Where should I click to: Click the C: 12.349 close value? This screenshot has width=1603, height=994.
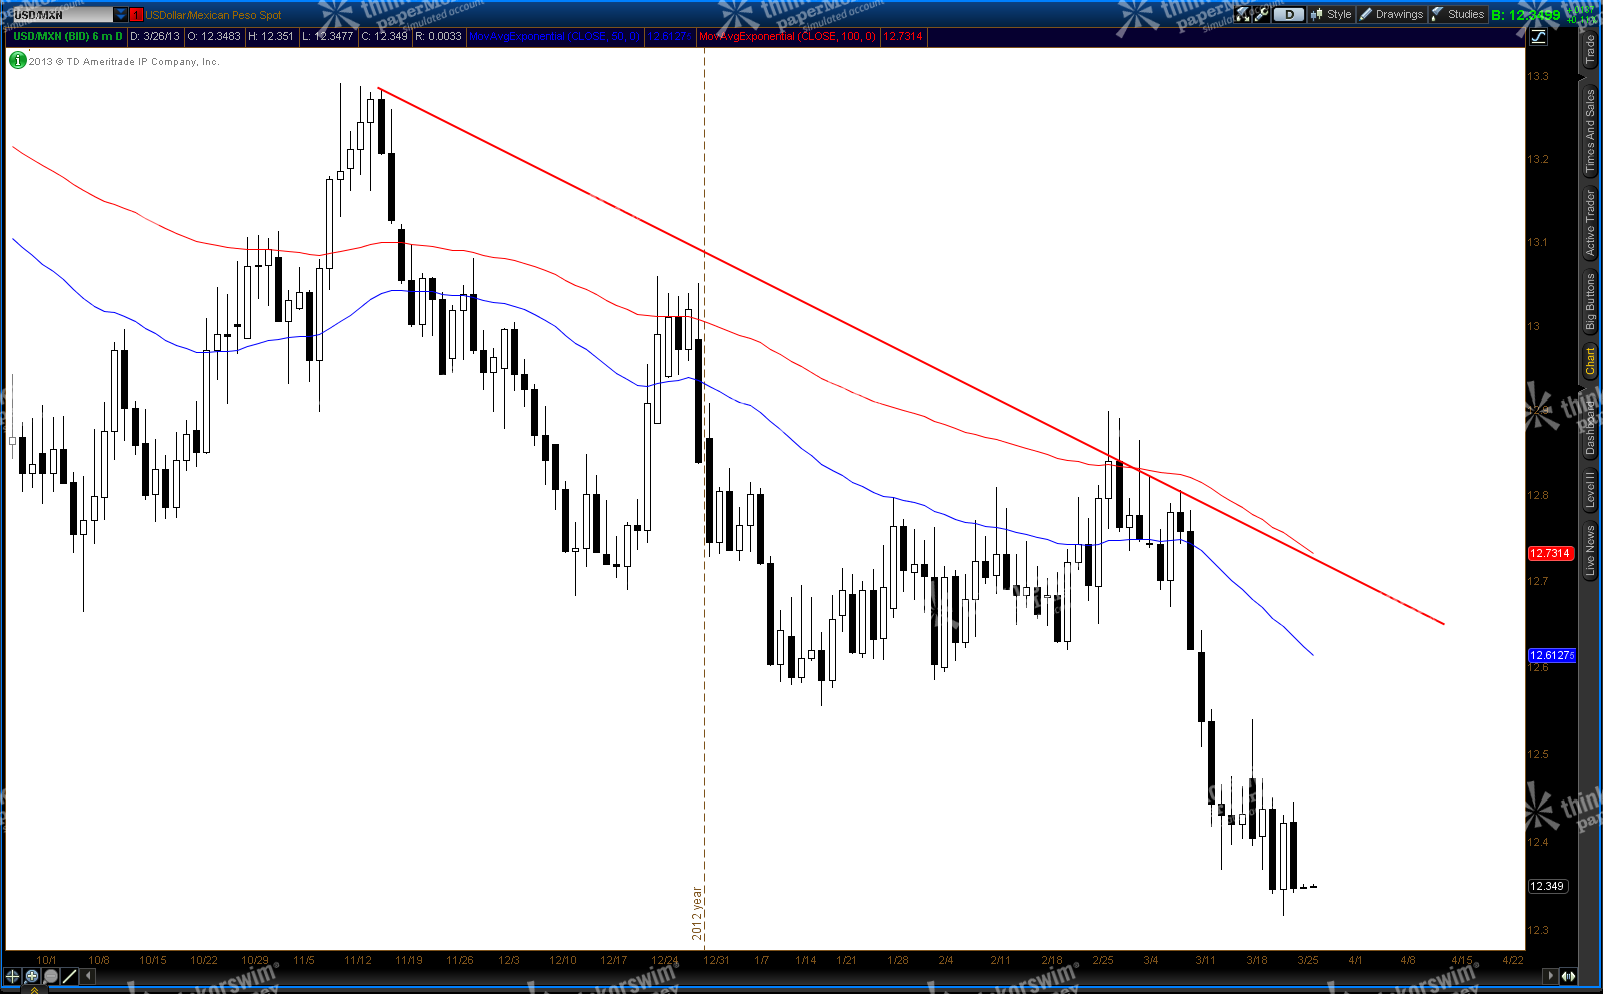(x=384, y=36)
